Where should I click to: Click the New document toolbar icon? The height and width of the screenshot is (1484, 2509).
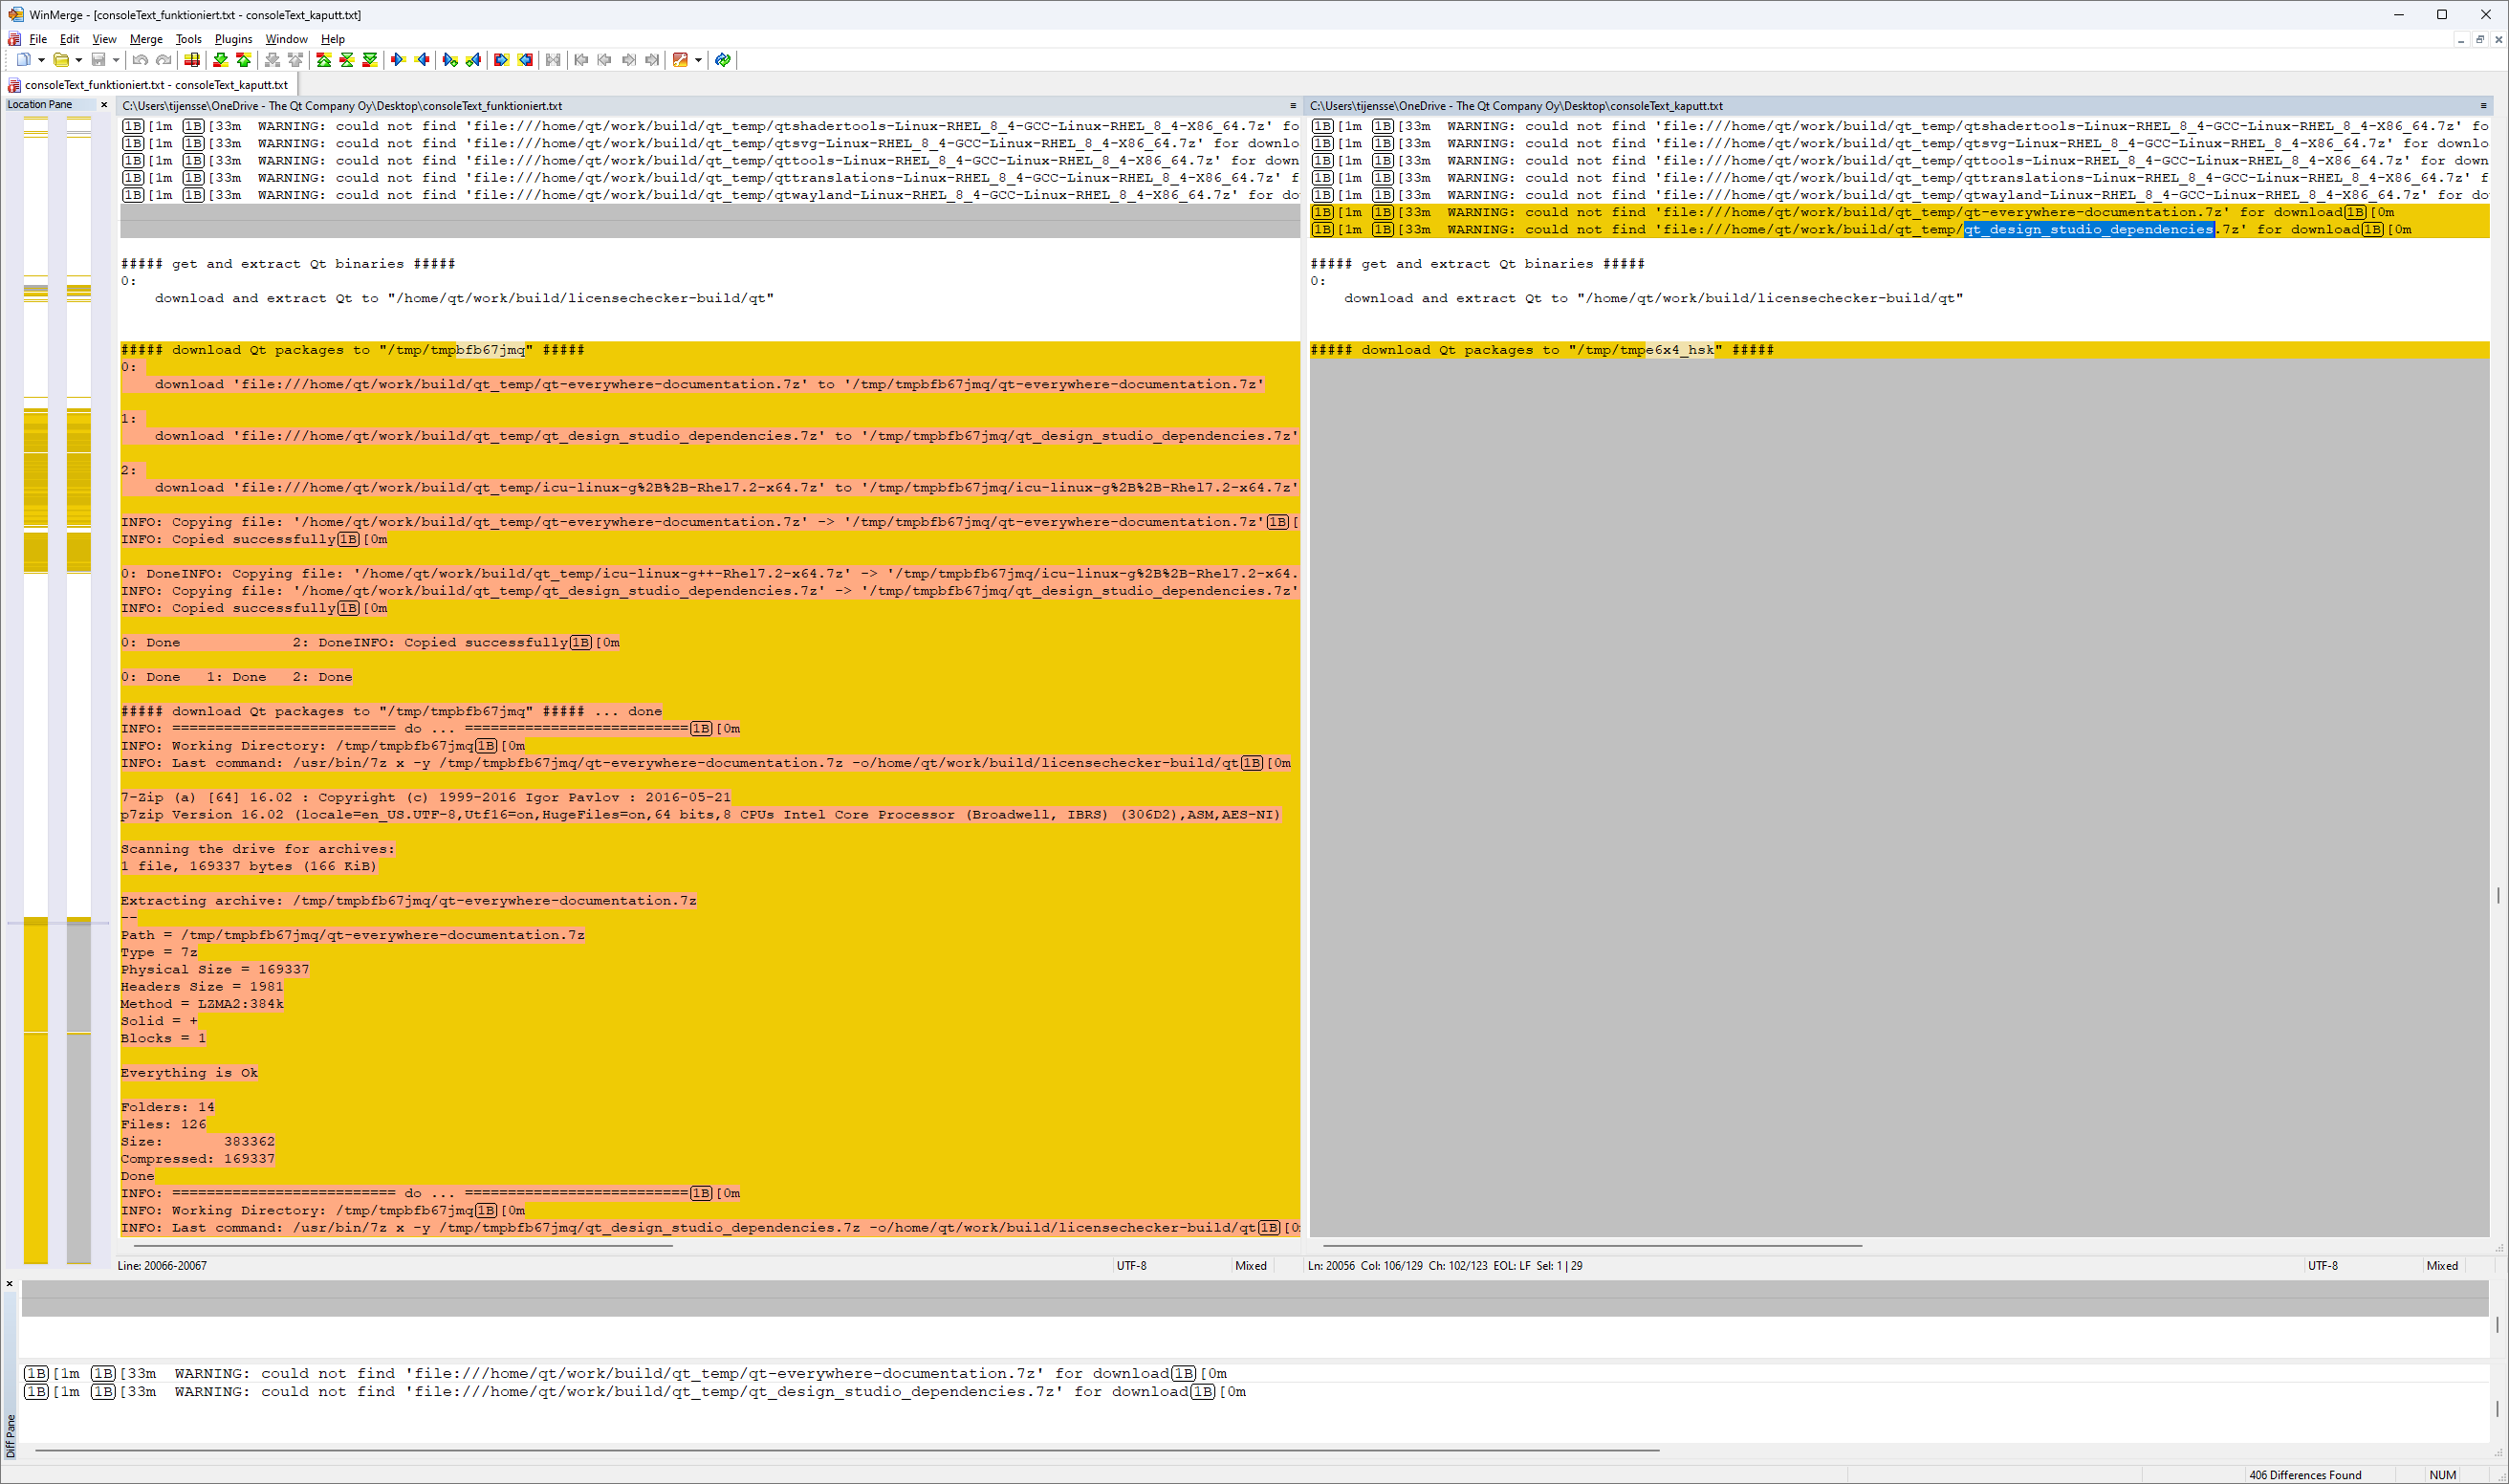24,60
